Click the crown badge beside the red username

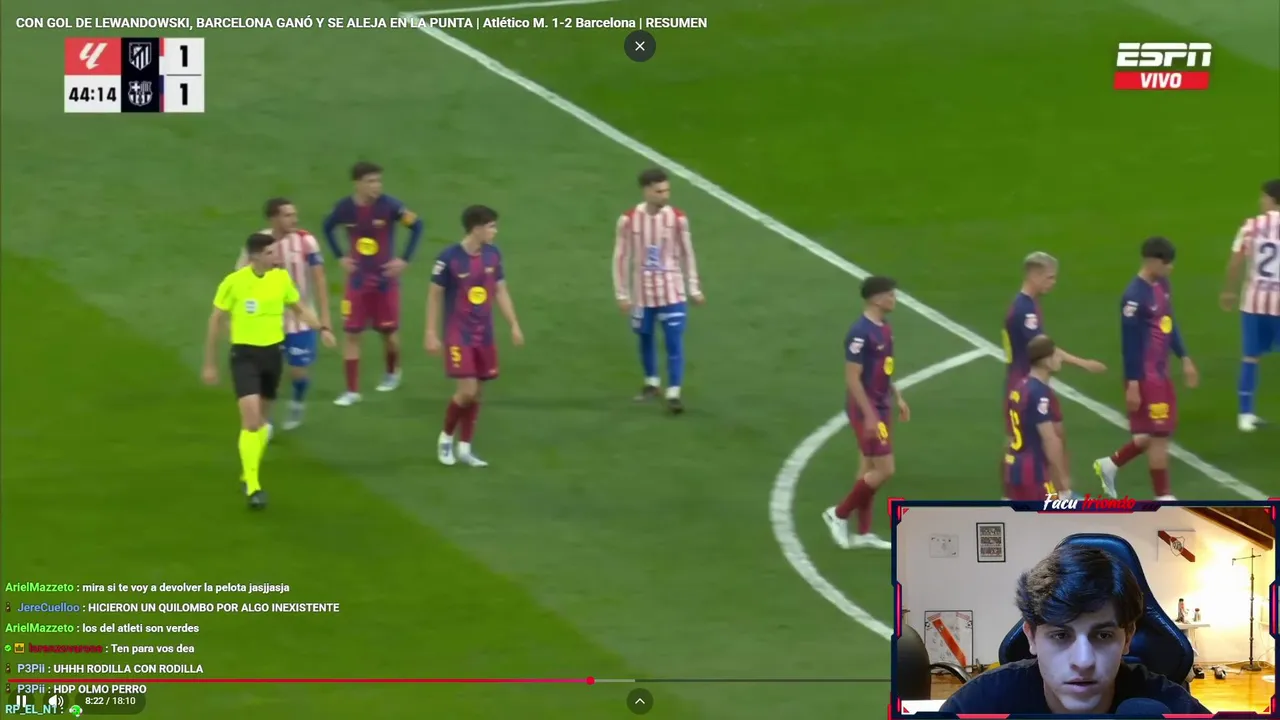[x=19, y=648]
